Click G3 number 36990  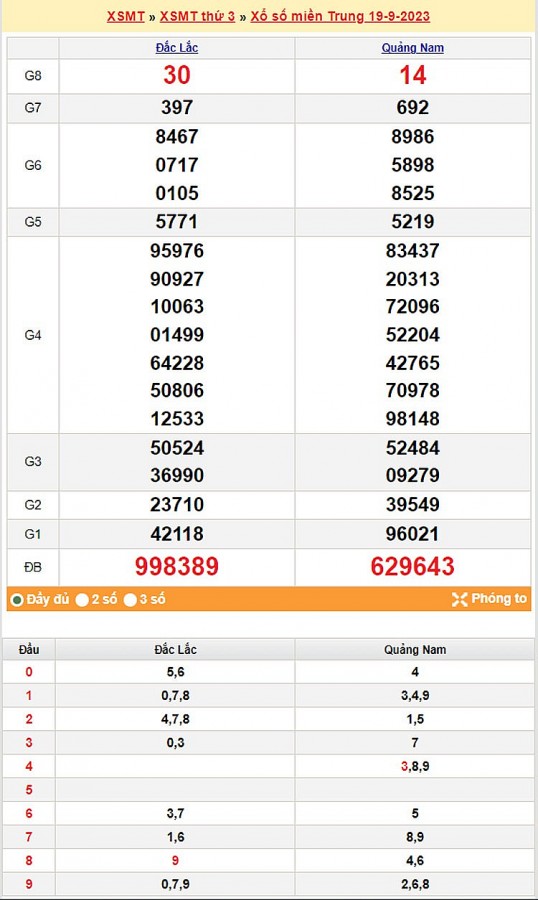point(177,475)
